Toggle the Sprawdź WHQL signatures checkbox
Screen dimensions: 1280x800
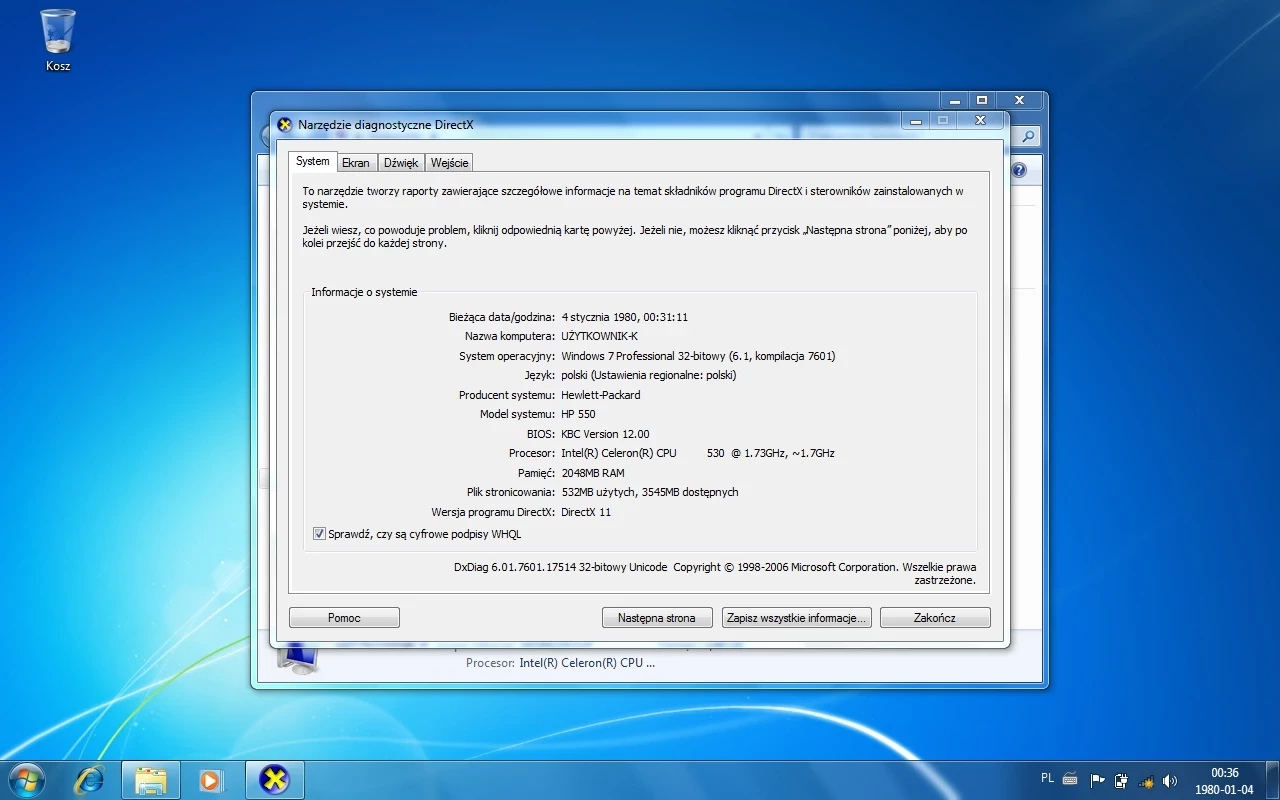point(319,533)
